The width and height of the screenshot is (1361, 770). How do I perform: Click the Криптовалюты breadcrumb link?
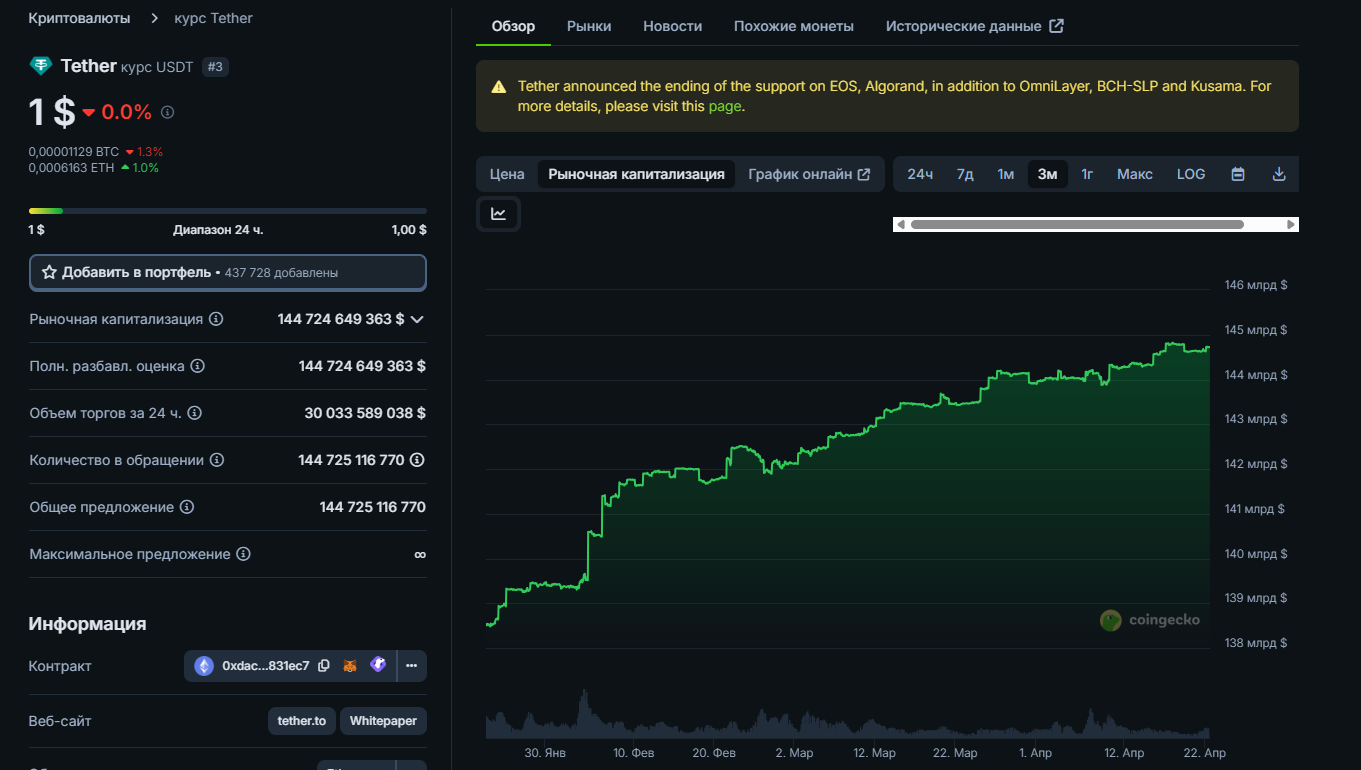pos(79,18)
